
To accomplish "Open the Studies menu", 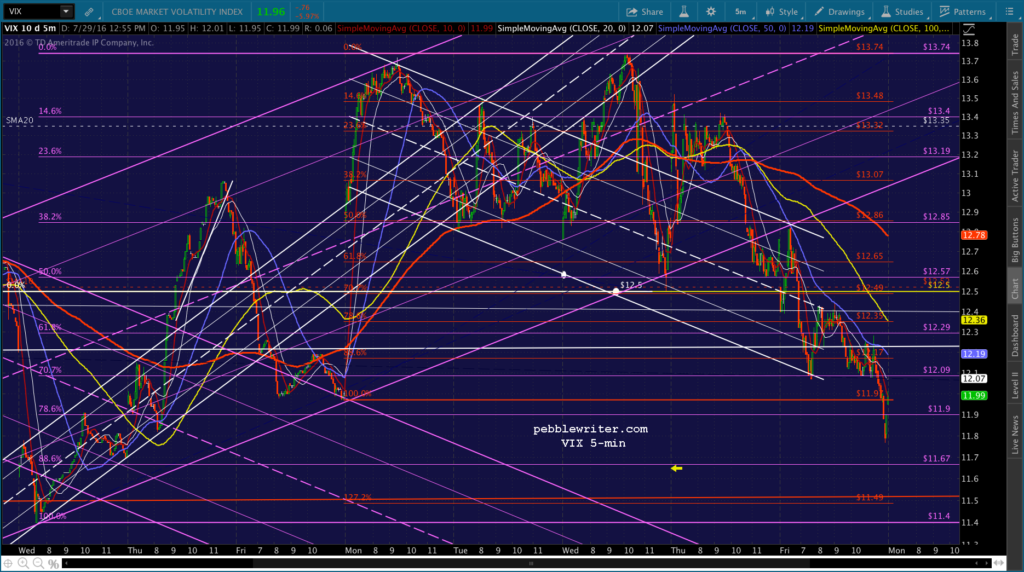I will 902,12.
